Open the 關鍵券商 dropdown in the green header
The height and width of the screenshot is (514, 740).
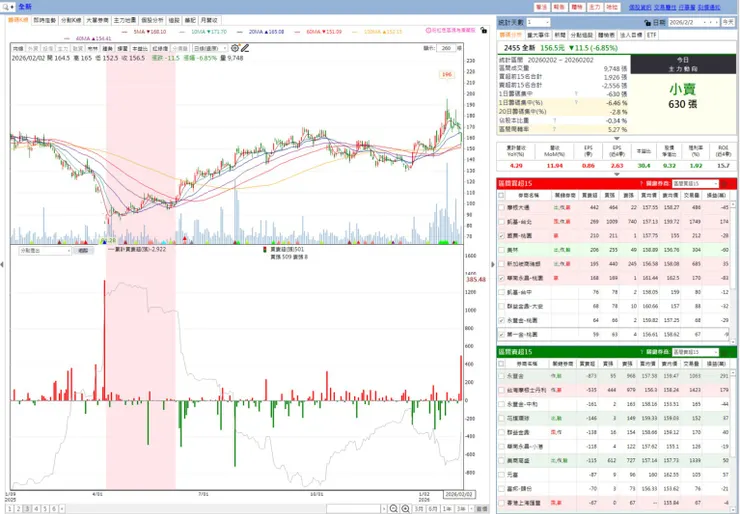(695, 352)
